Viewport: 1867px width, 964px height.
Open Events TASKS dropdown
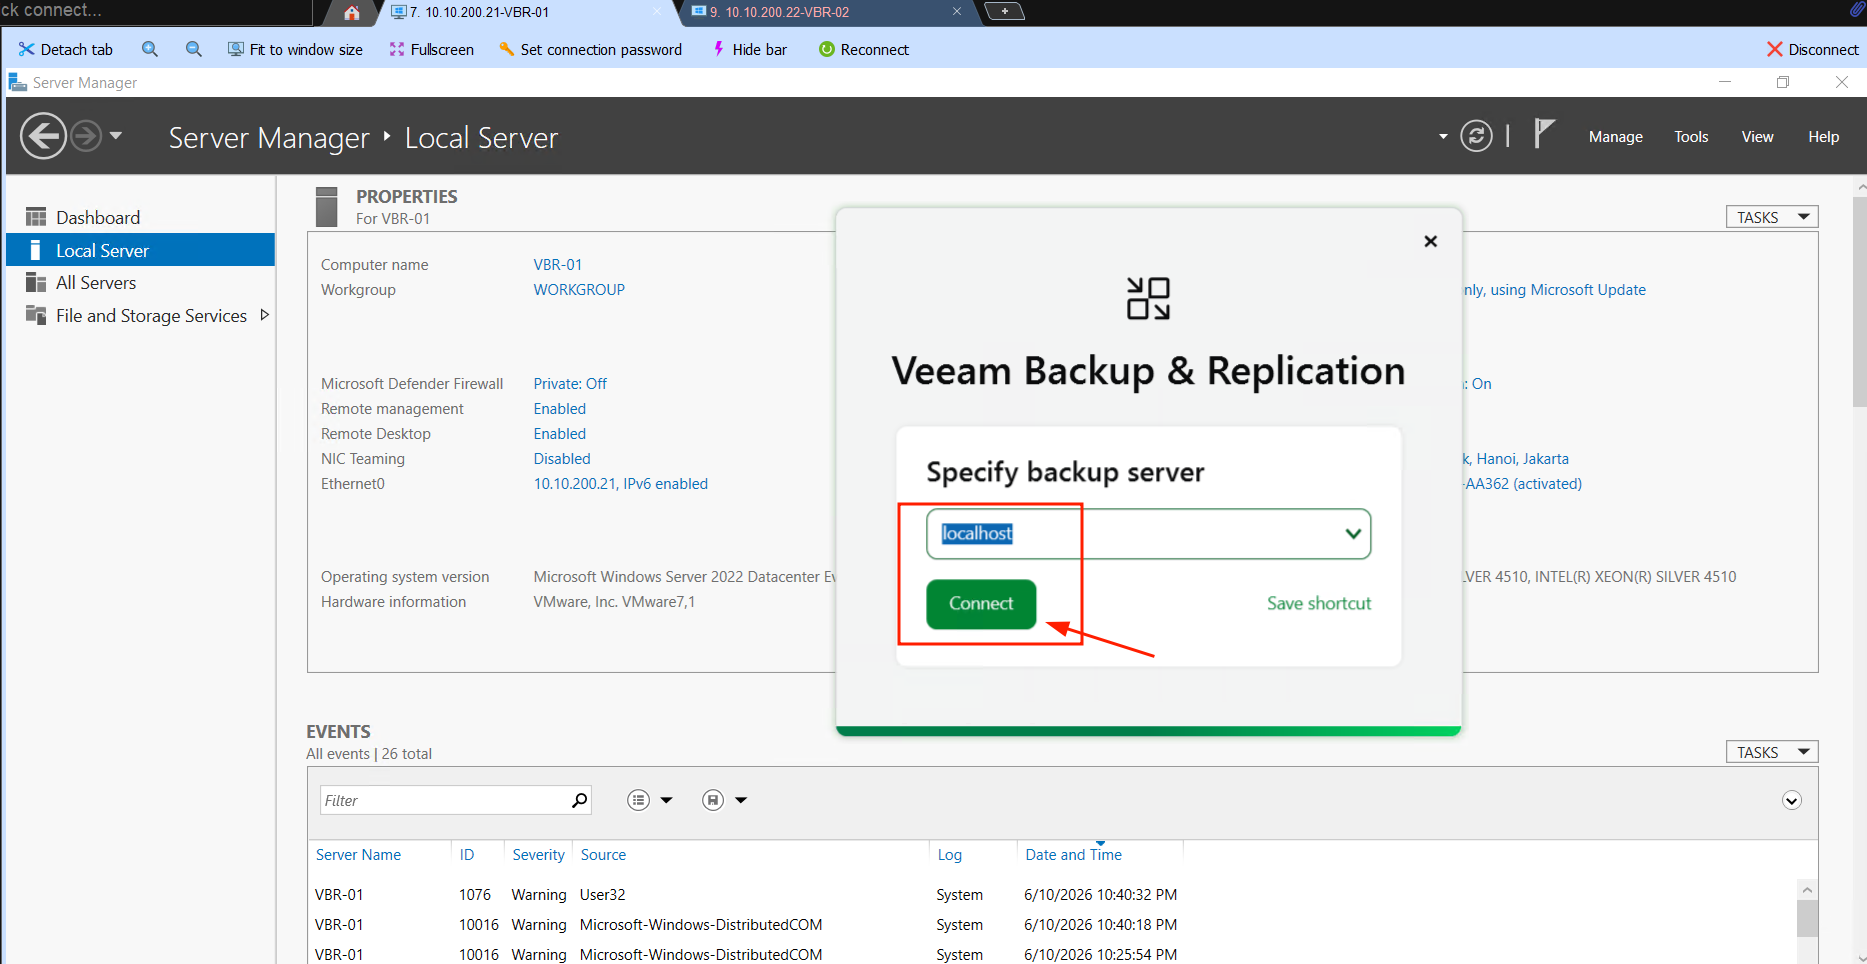(1771, 752)
